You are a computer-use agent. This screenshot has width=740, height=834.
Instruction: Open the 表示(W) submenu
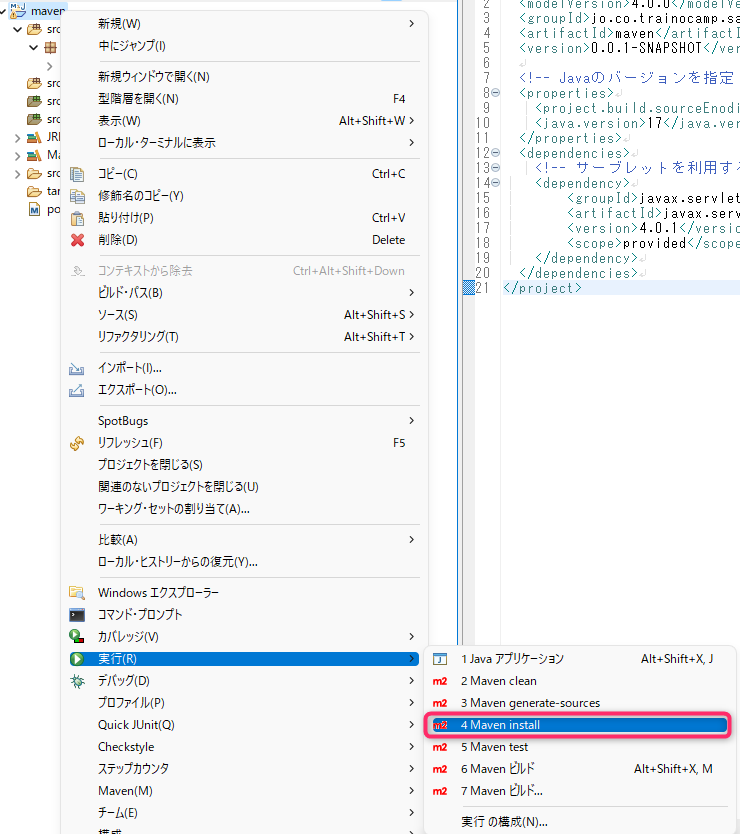pos(245,121)
